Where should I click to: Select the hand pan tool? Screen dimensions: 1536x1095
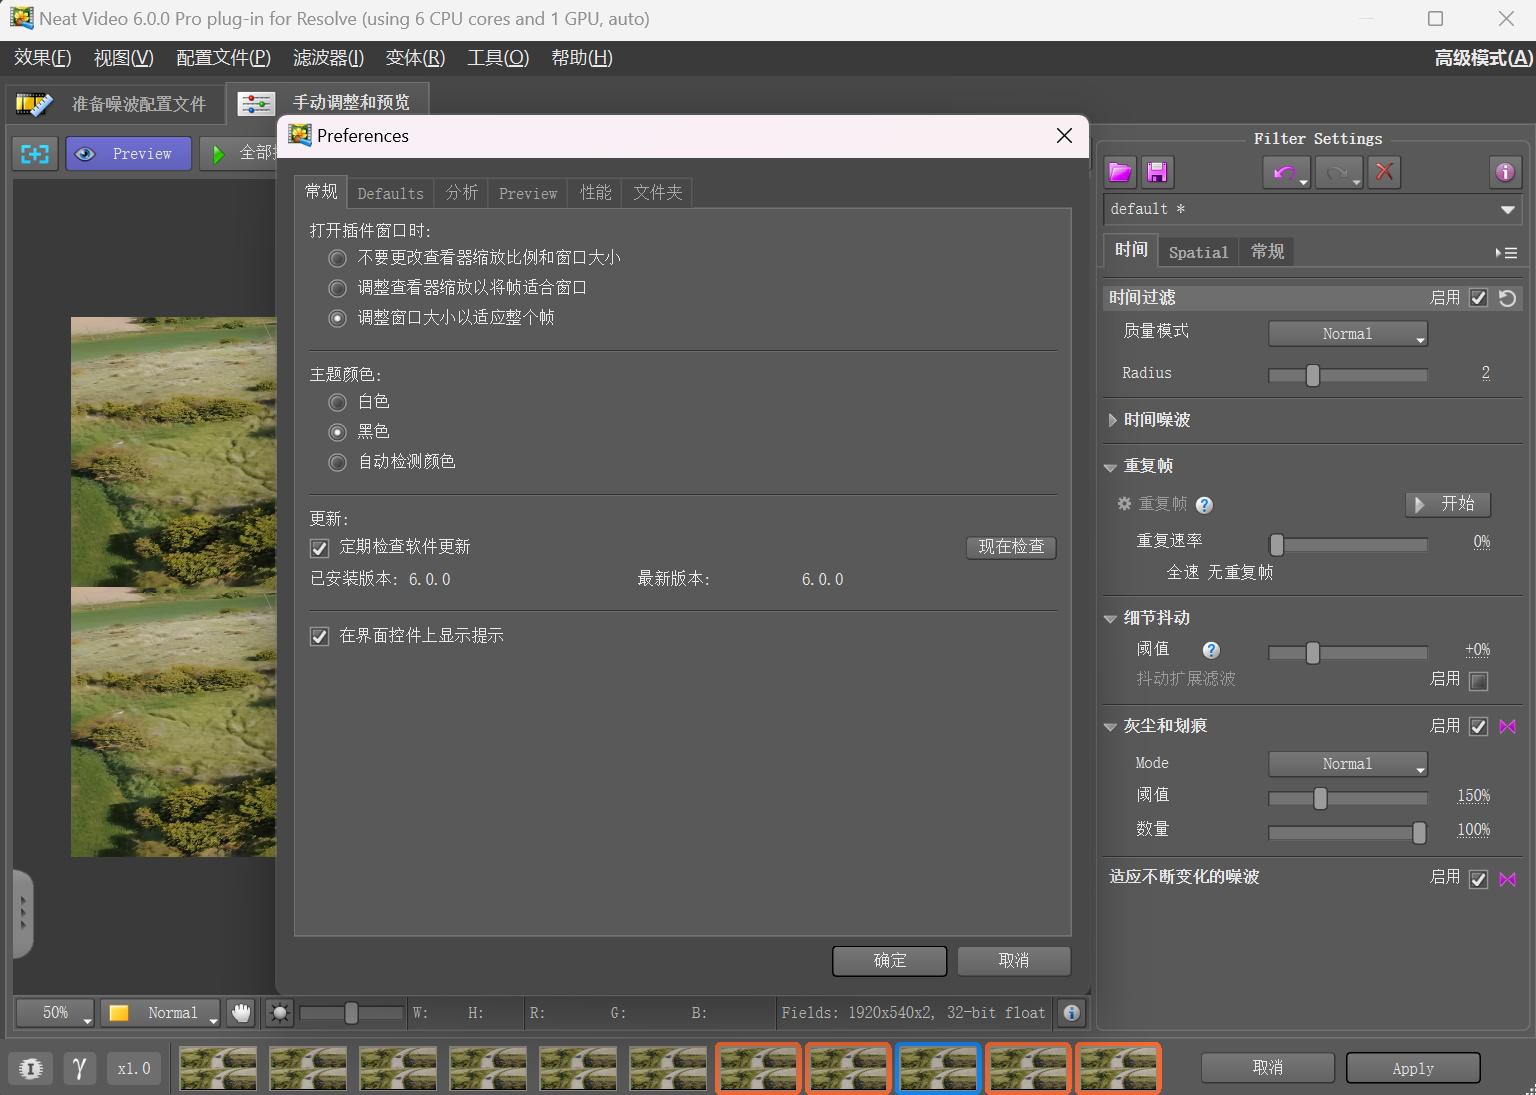[241, 1013]
